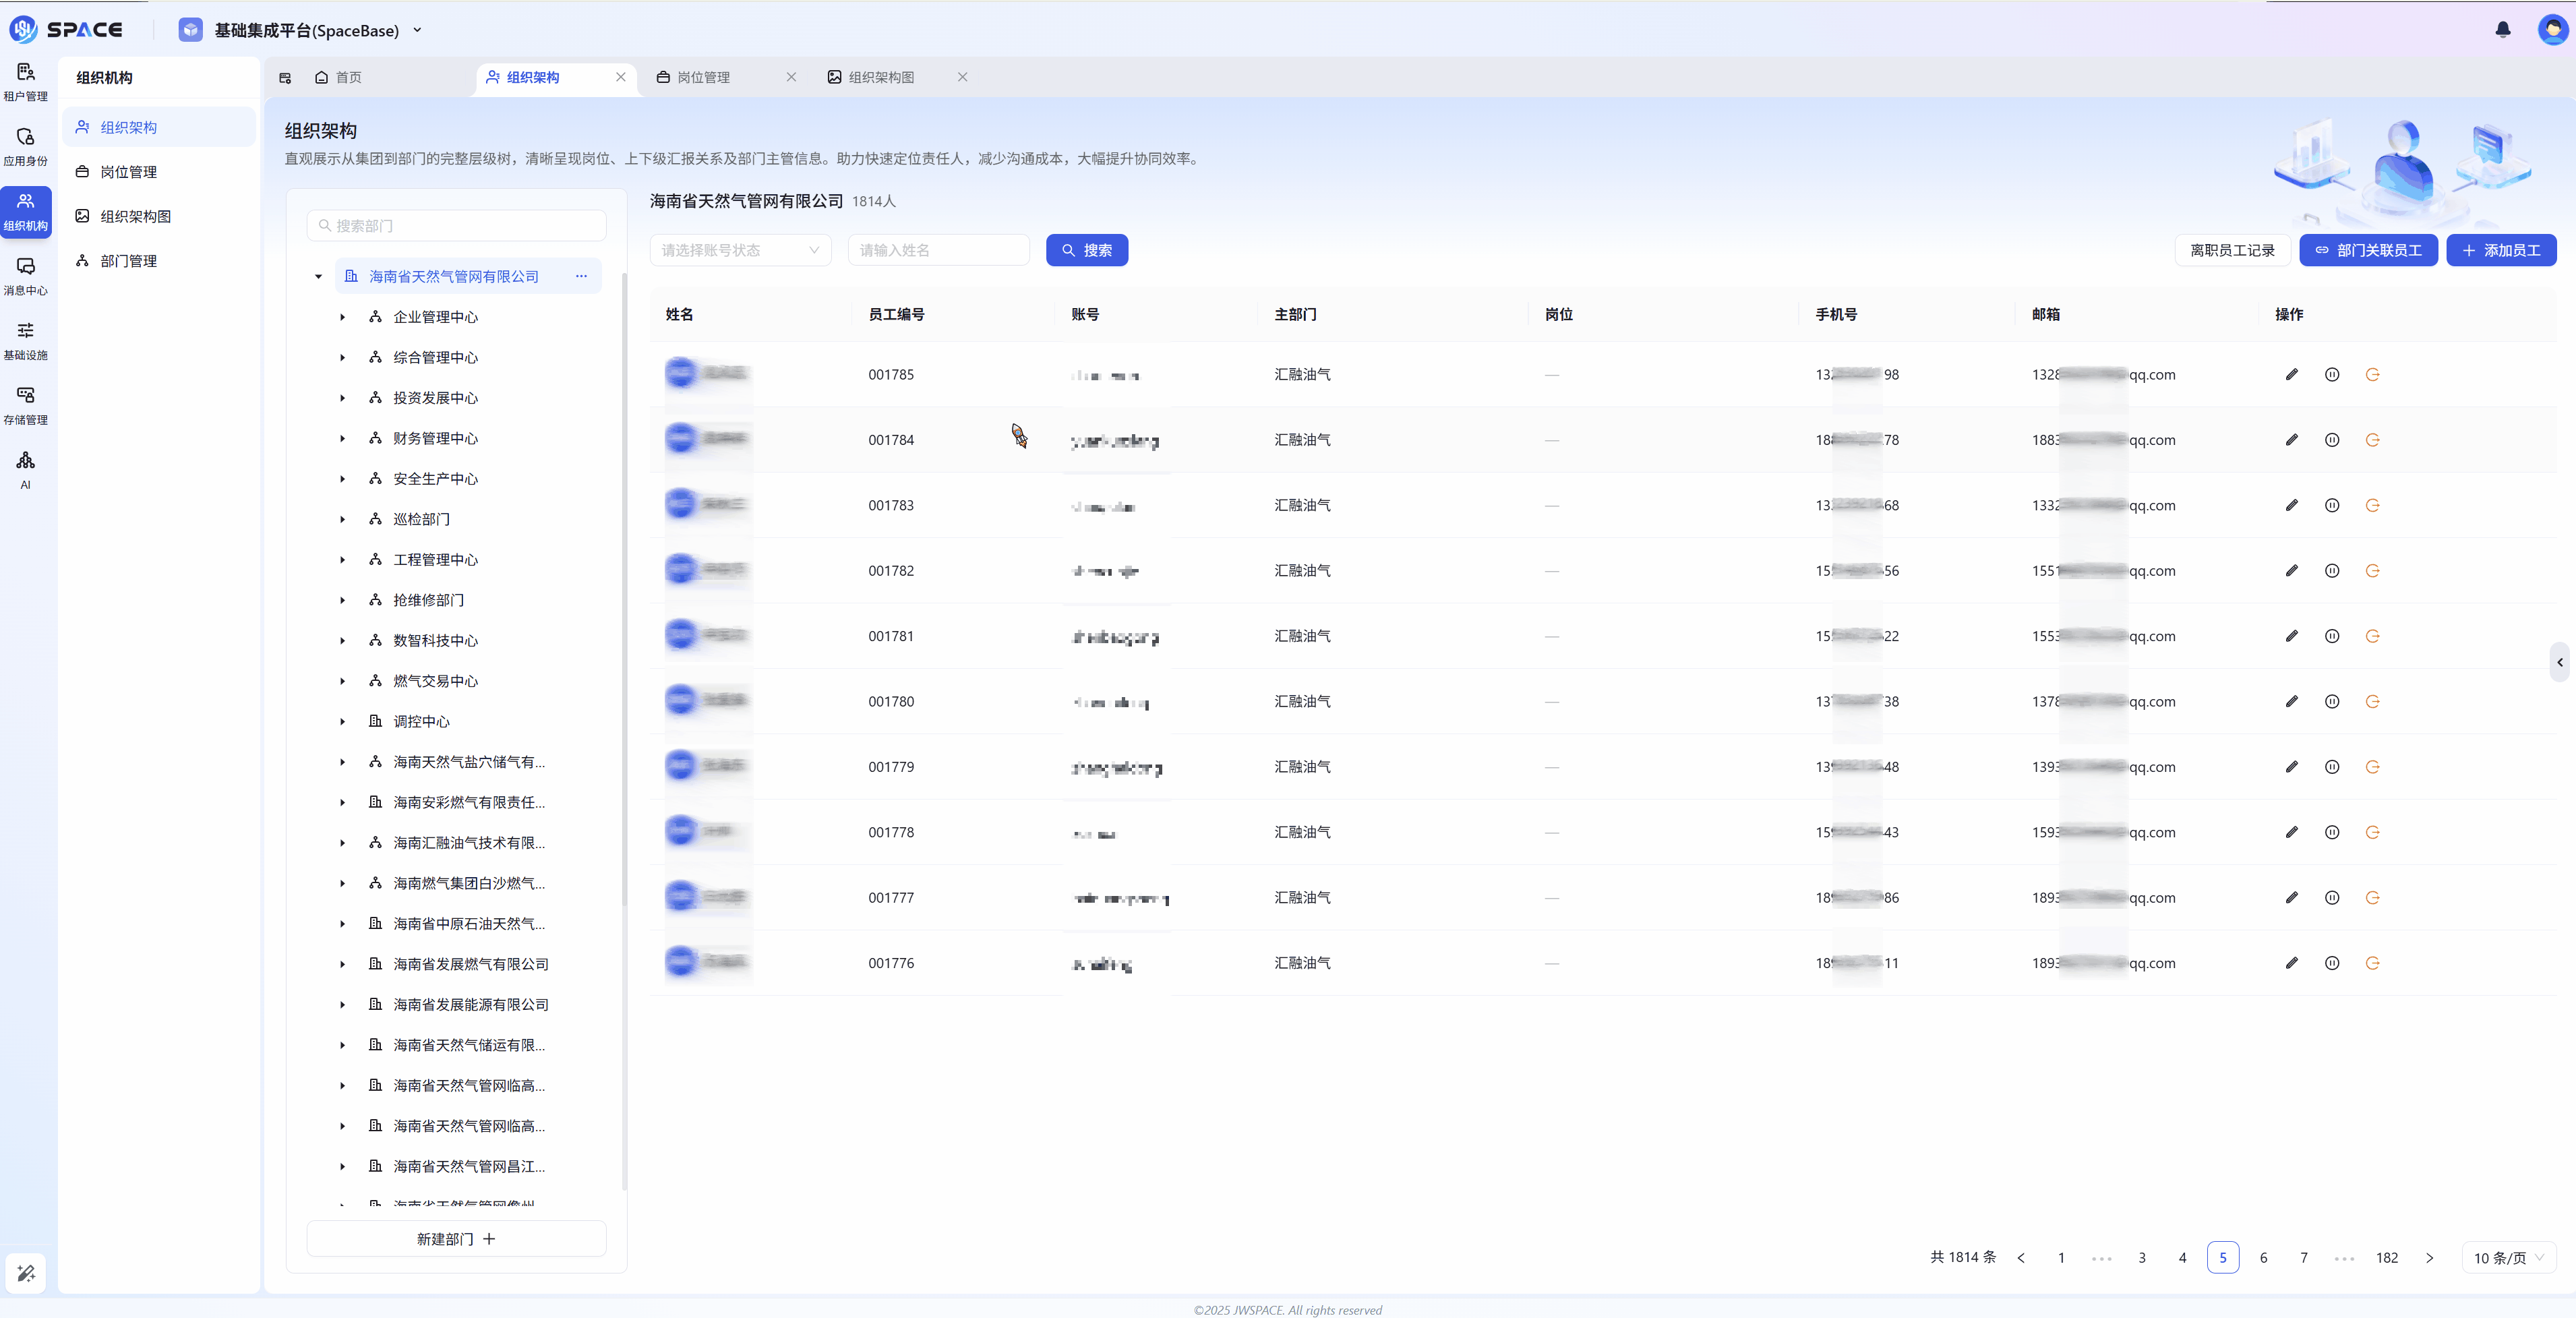
Task: Expand the 企业管理中心 tree node
Action: pyautogui.click(x=342, y=317)
